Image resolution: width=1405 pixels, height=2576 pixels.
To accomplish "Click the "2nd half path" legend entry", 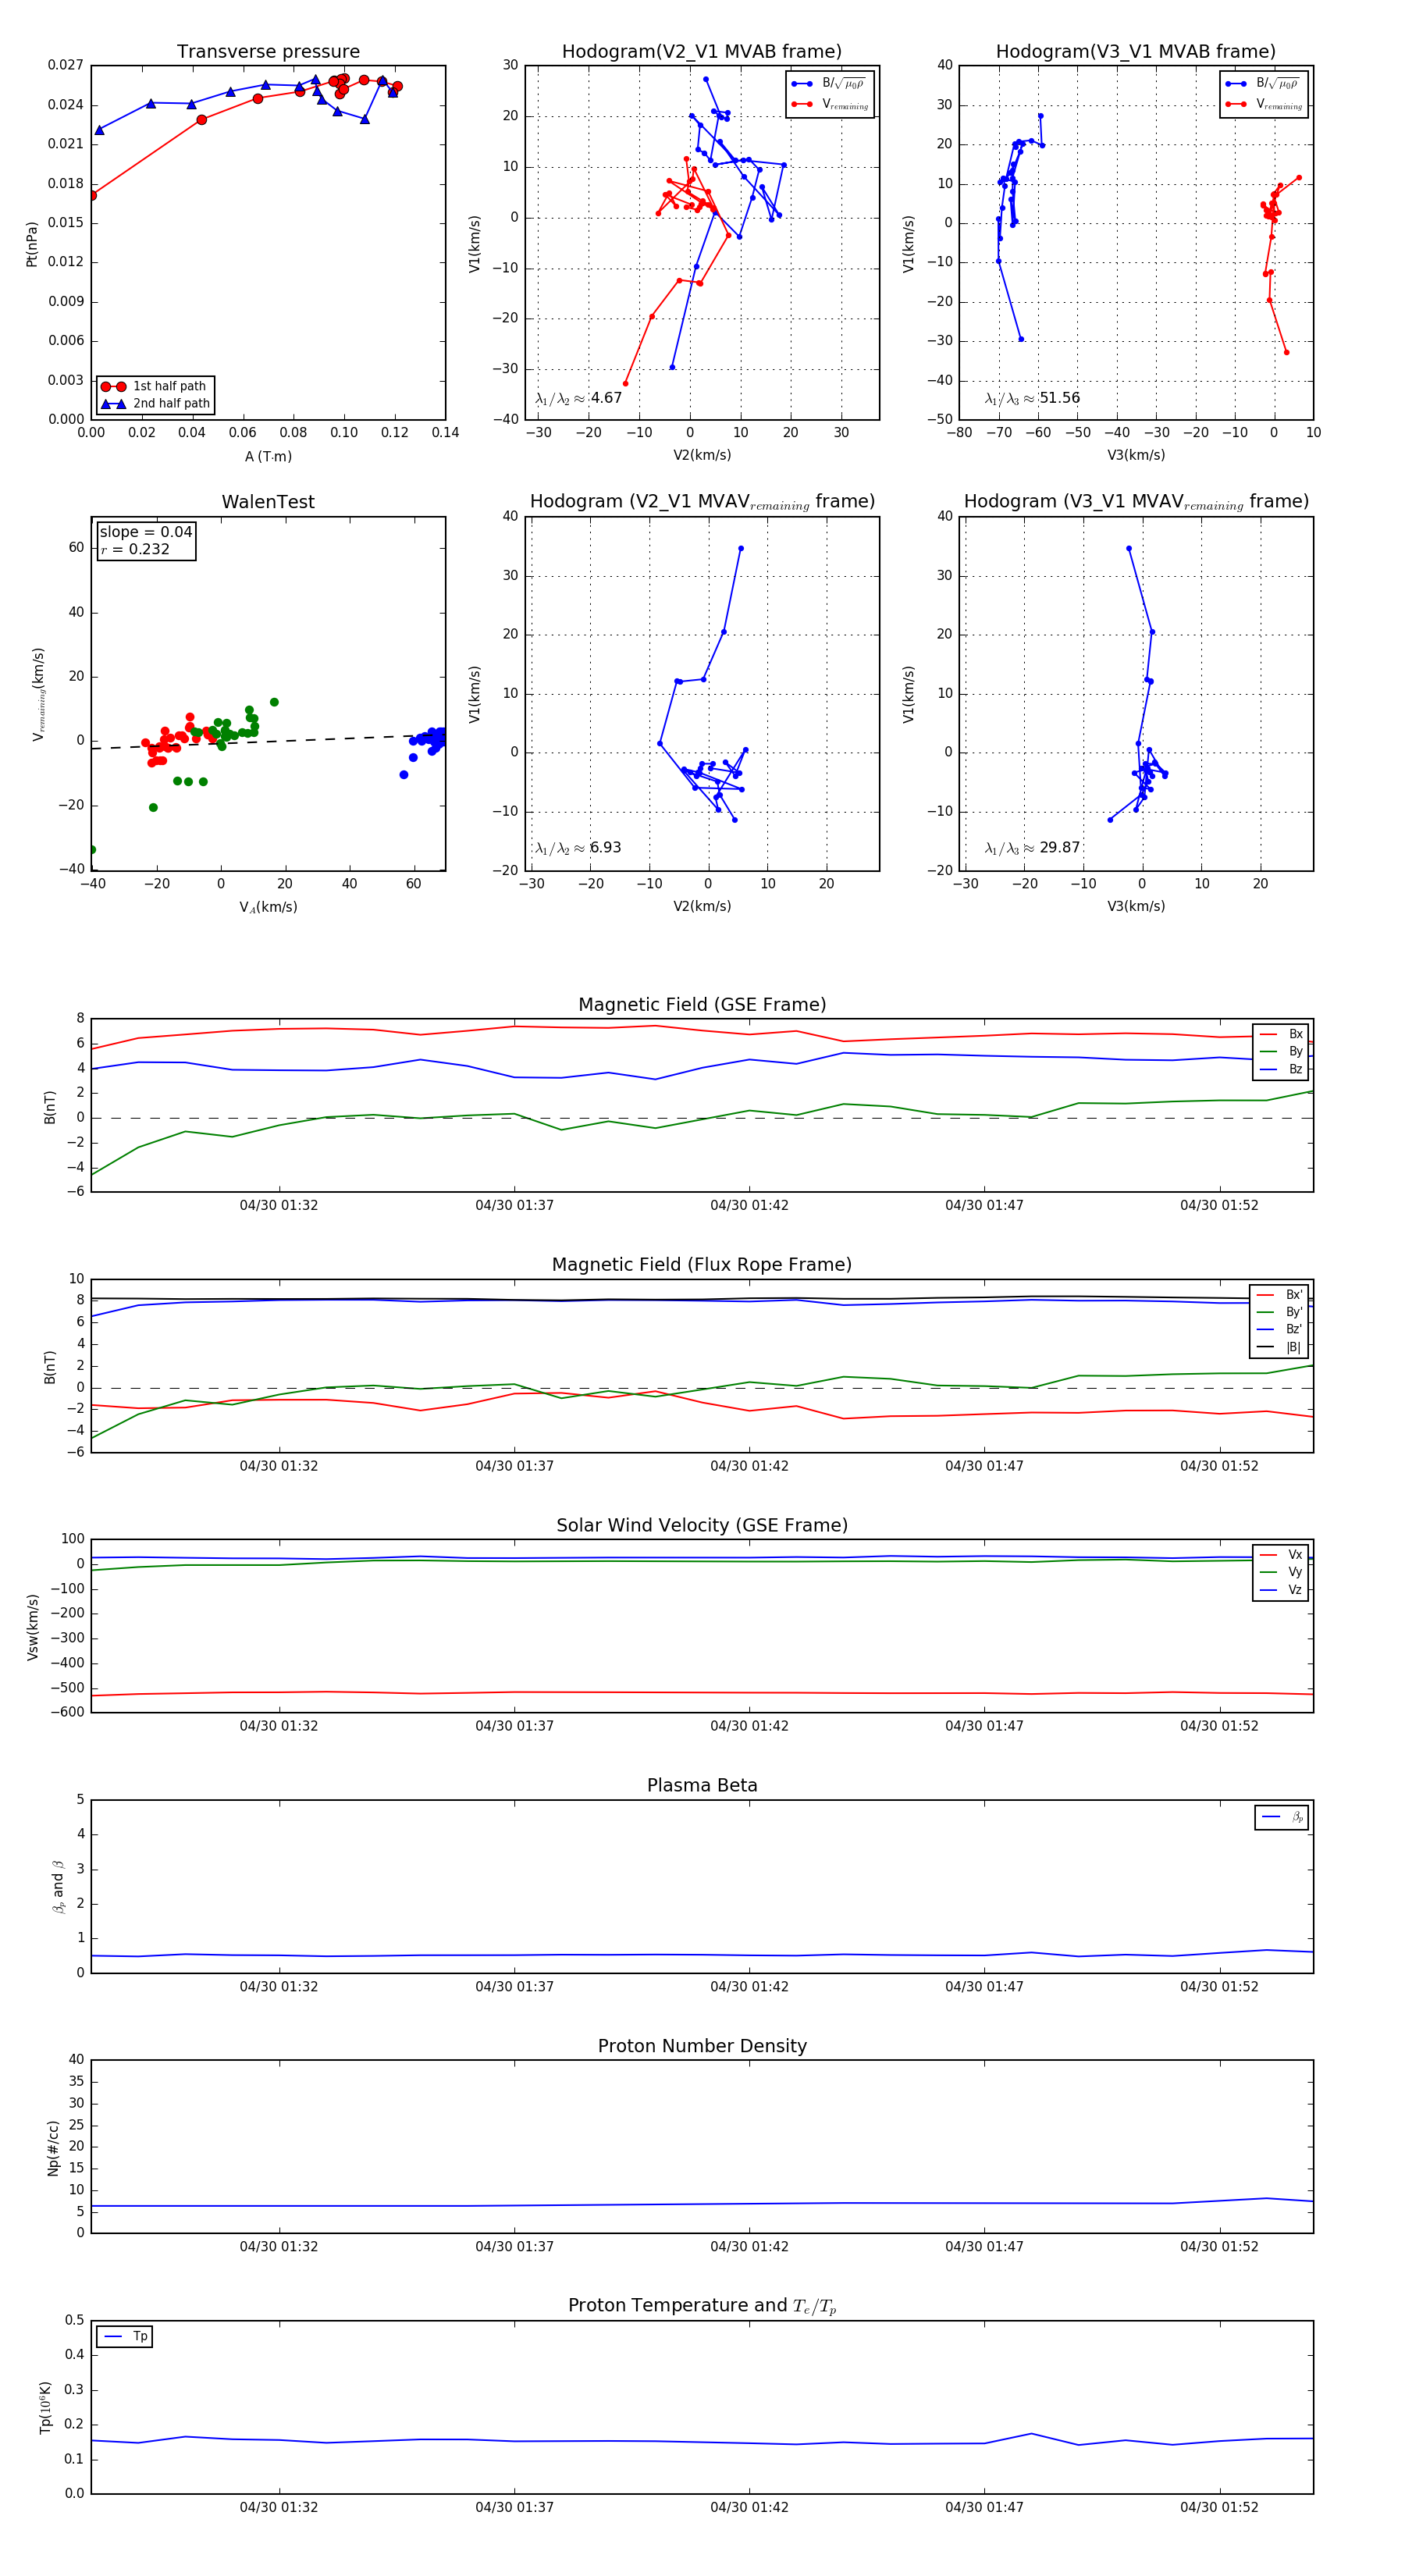I will (x=156, y=404).
